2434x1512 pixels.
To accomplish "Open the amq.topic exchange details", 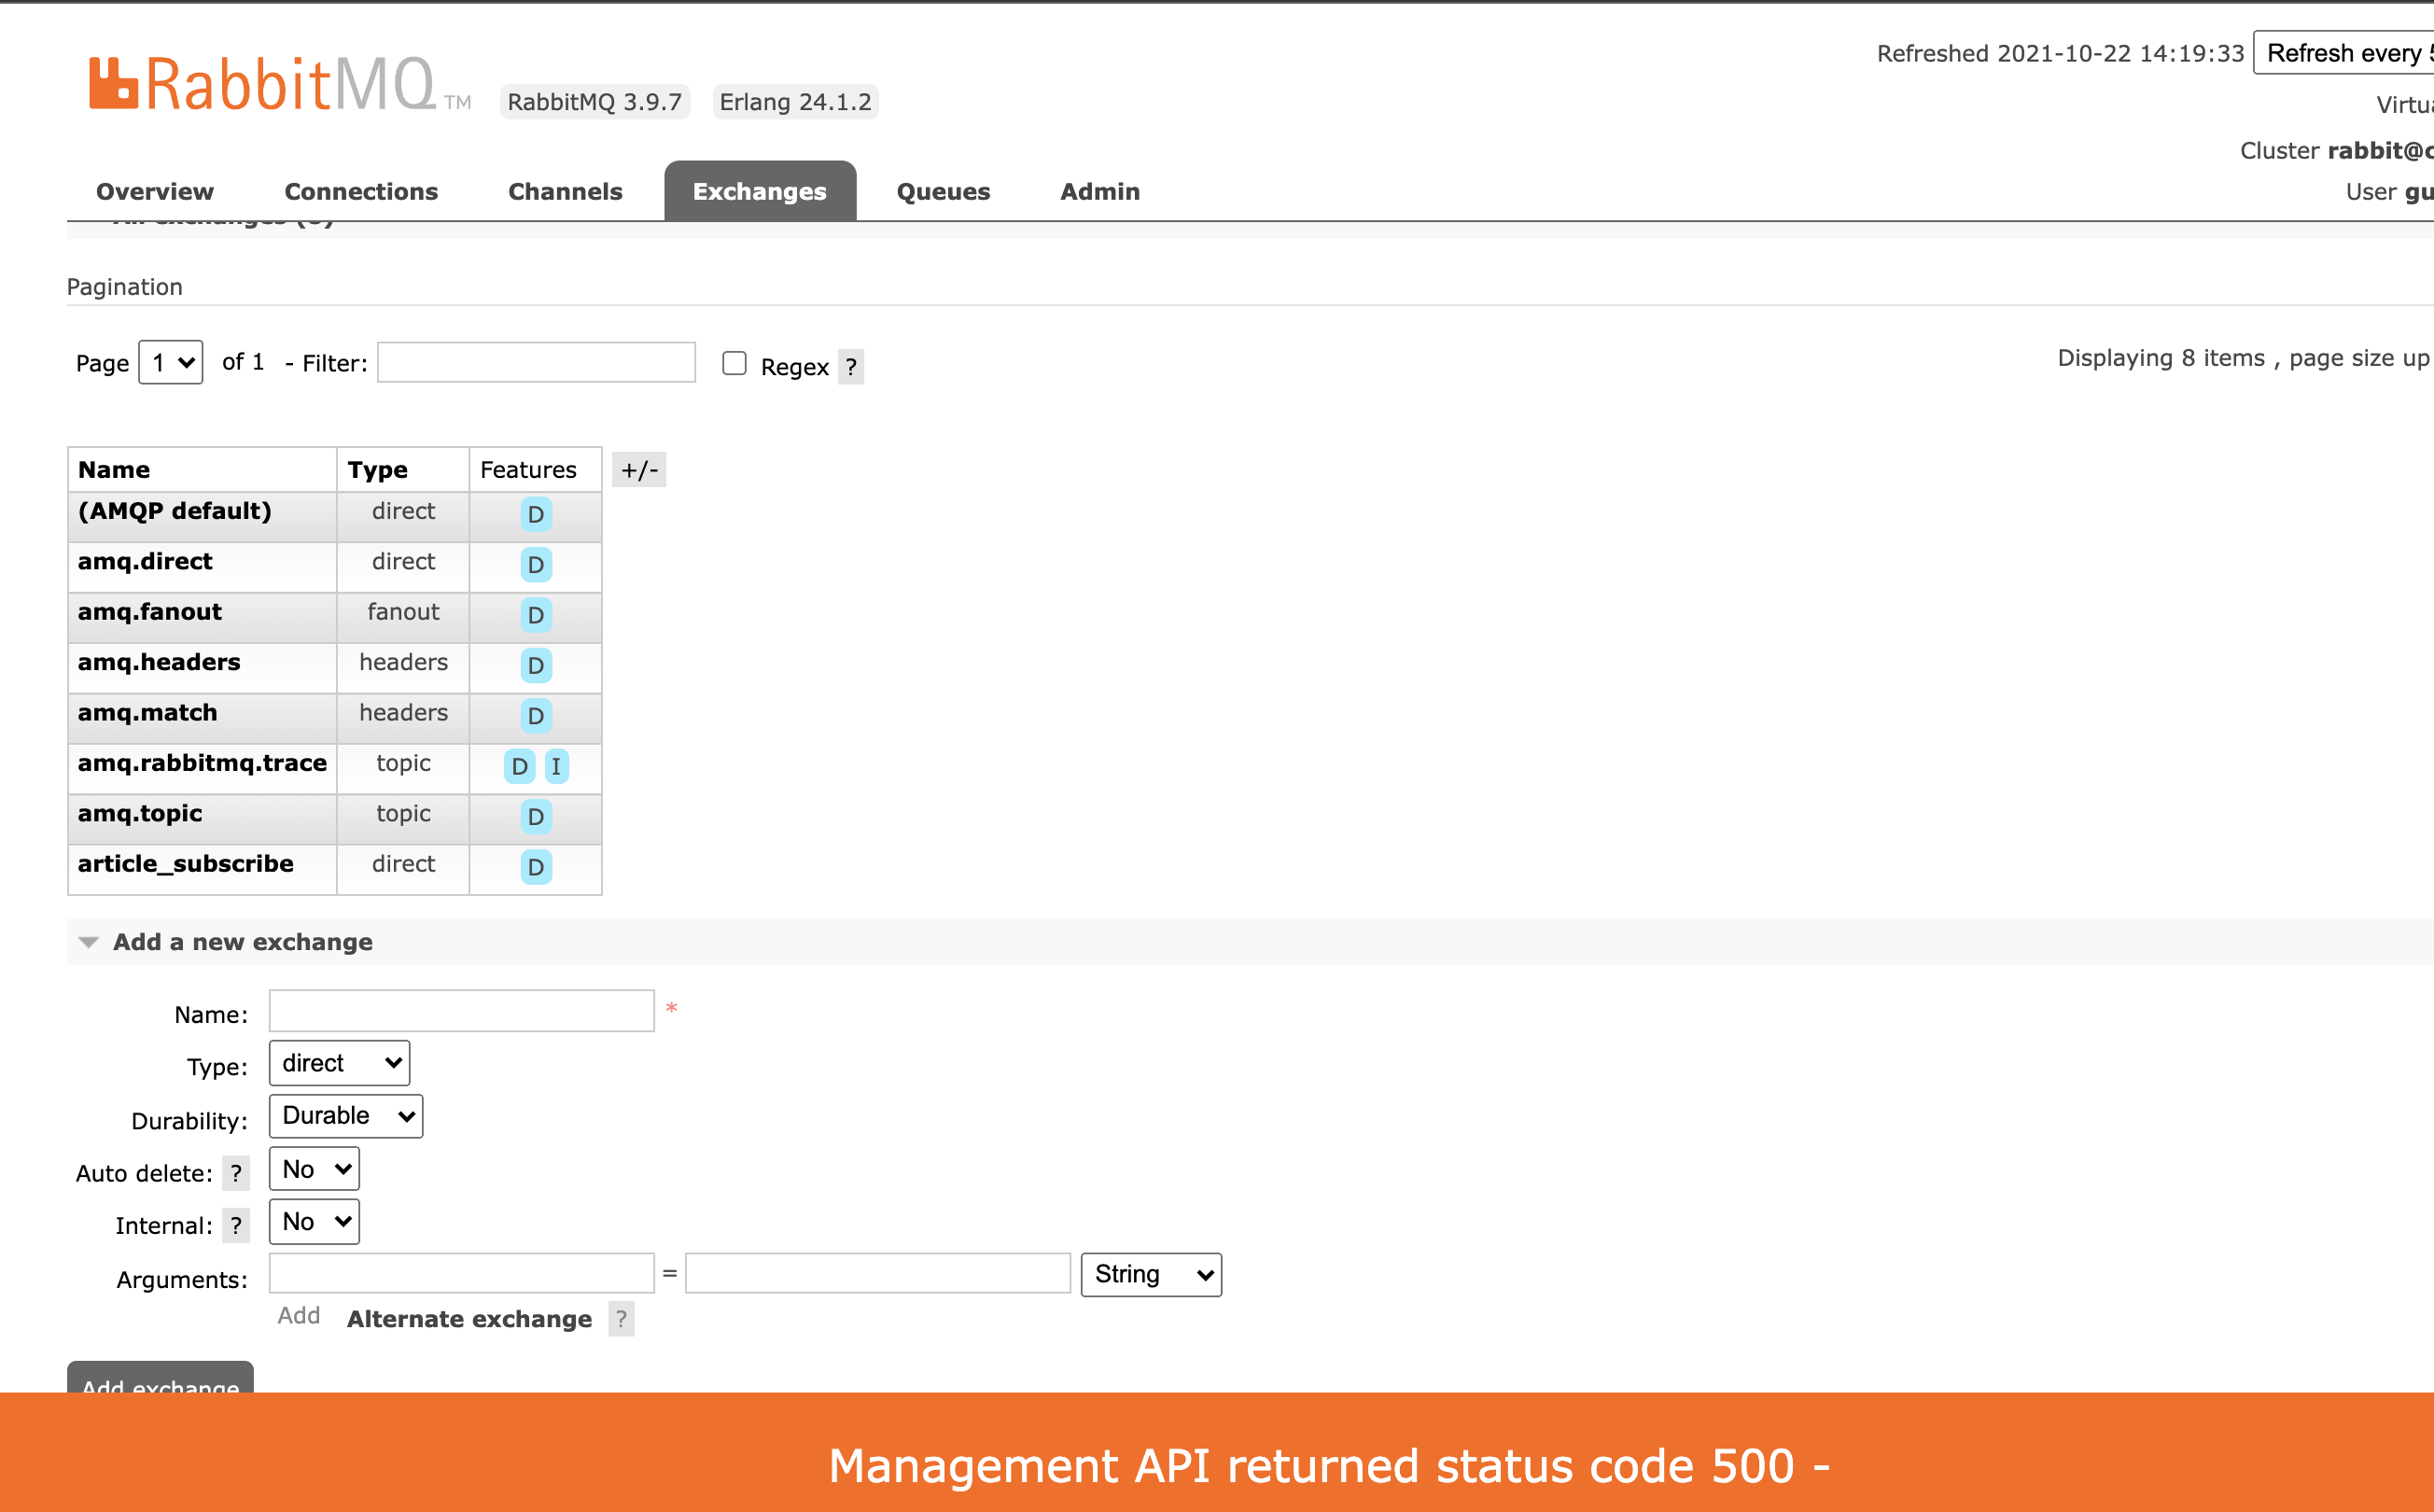I will [140, 813].
